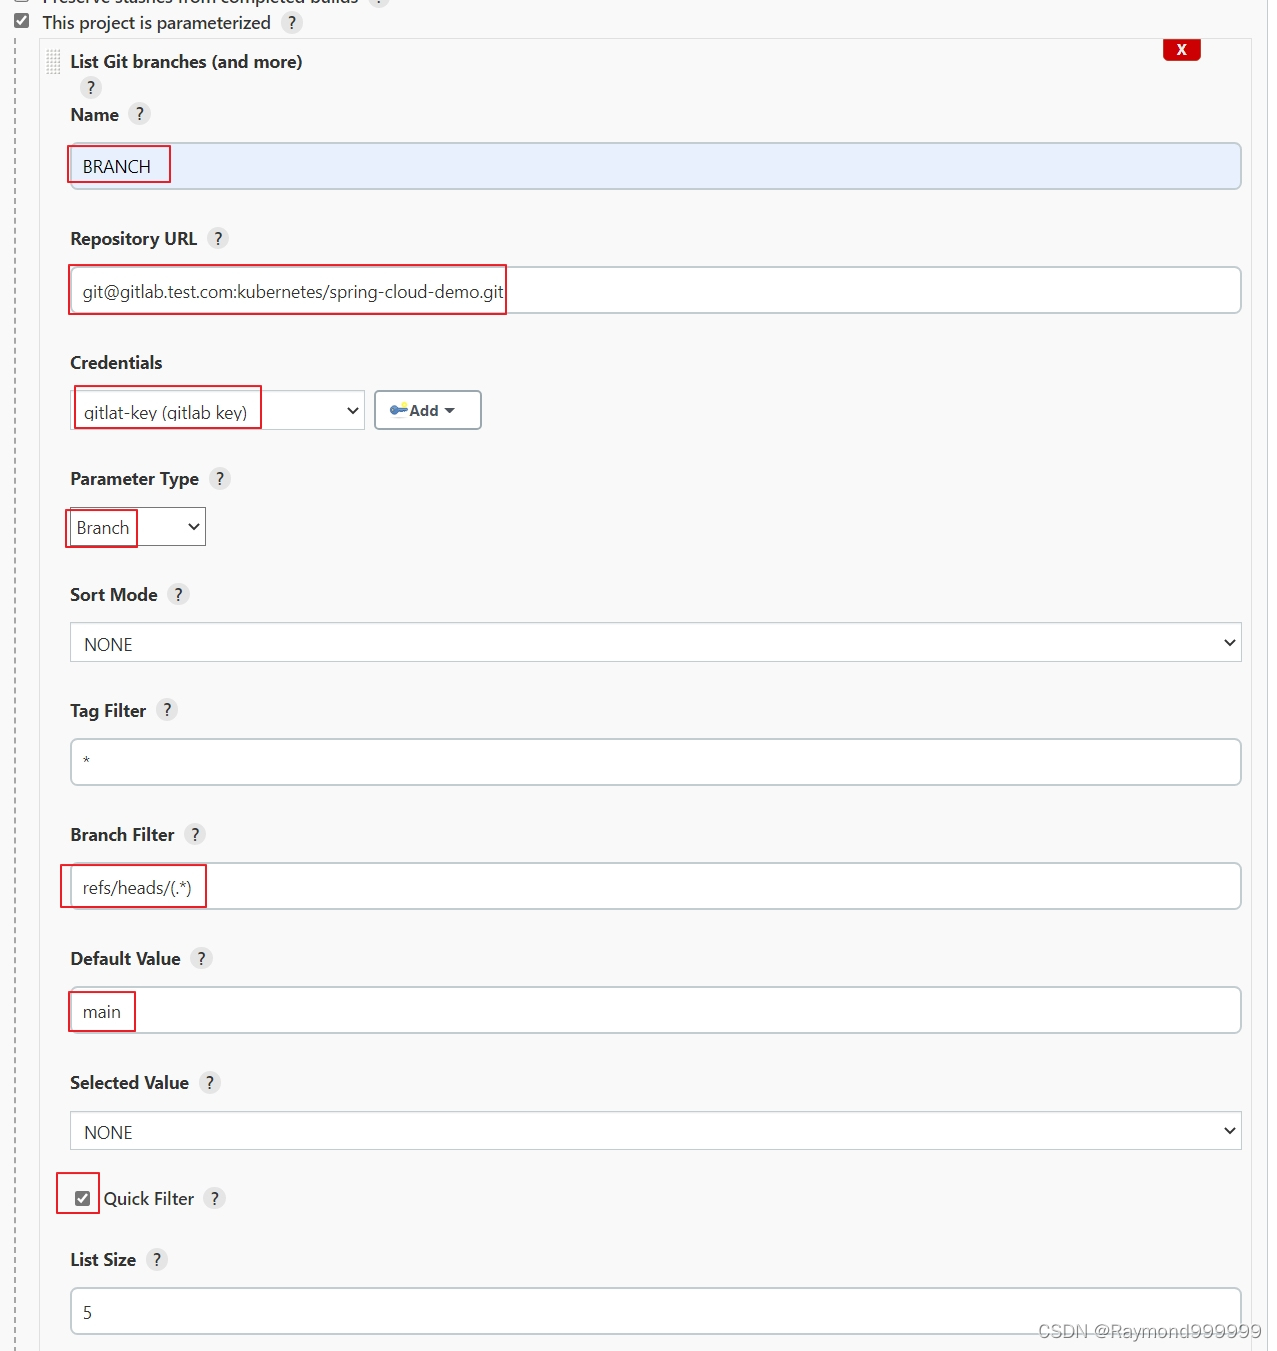Grab the drag handle beside List Git branches
1277x1351 pixels.
[x=54, y=62]
